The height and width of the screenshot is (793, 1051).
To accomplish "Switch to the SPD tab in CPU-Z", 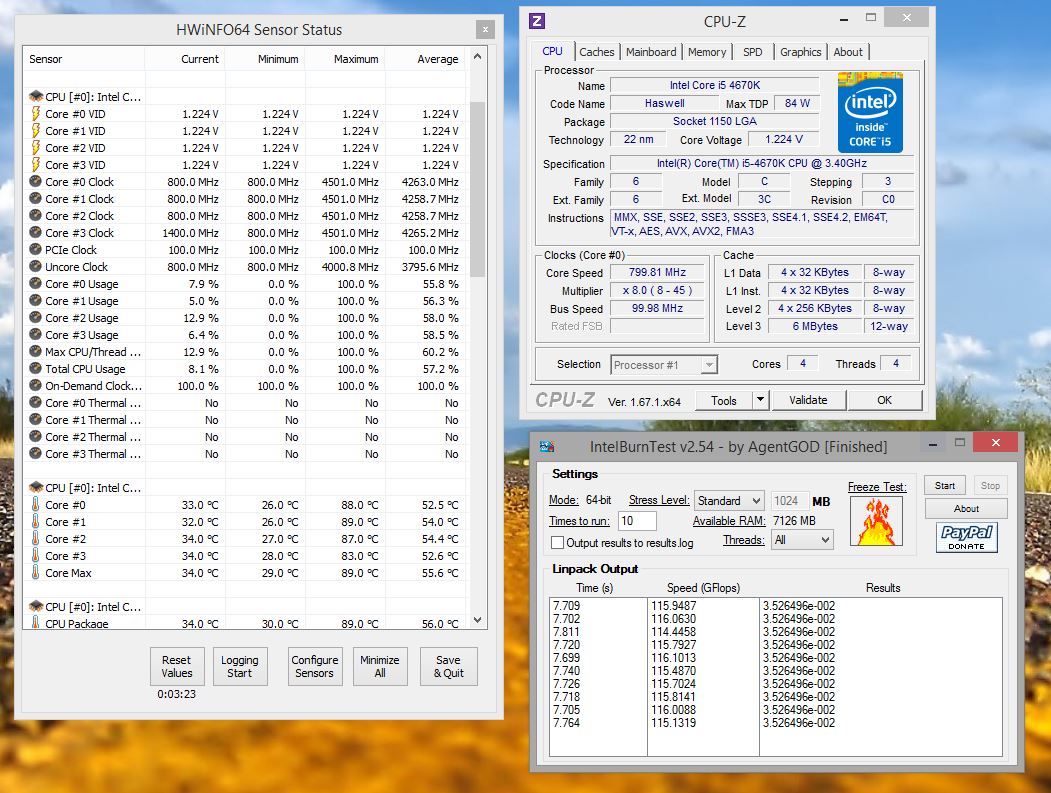I will click(753, 52).
